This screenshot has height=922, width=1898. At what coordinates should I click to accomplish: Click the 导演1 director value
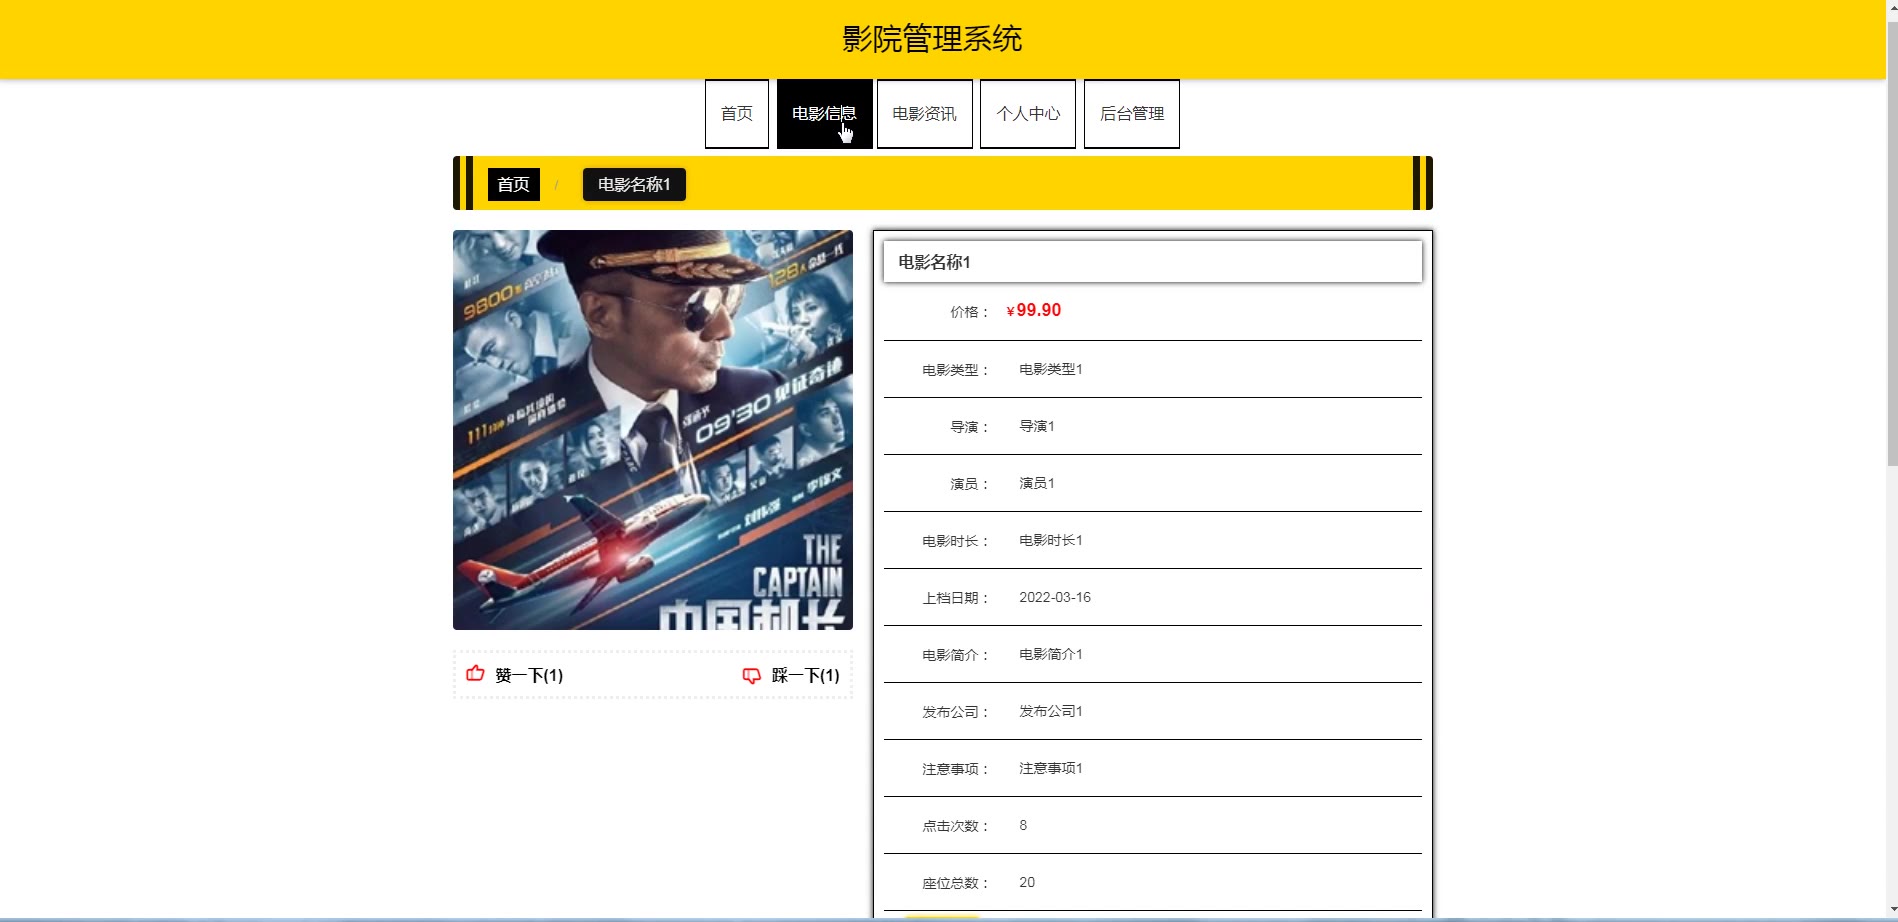tap(1037, 426)
